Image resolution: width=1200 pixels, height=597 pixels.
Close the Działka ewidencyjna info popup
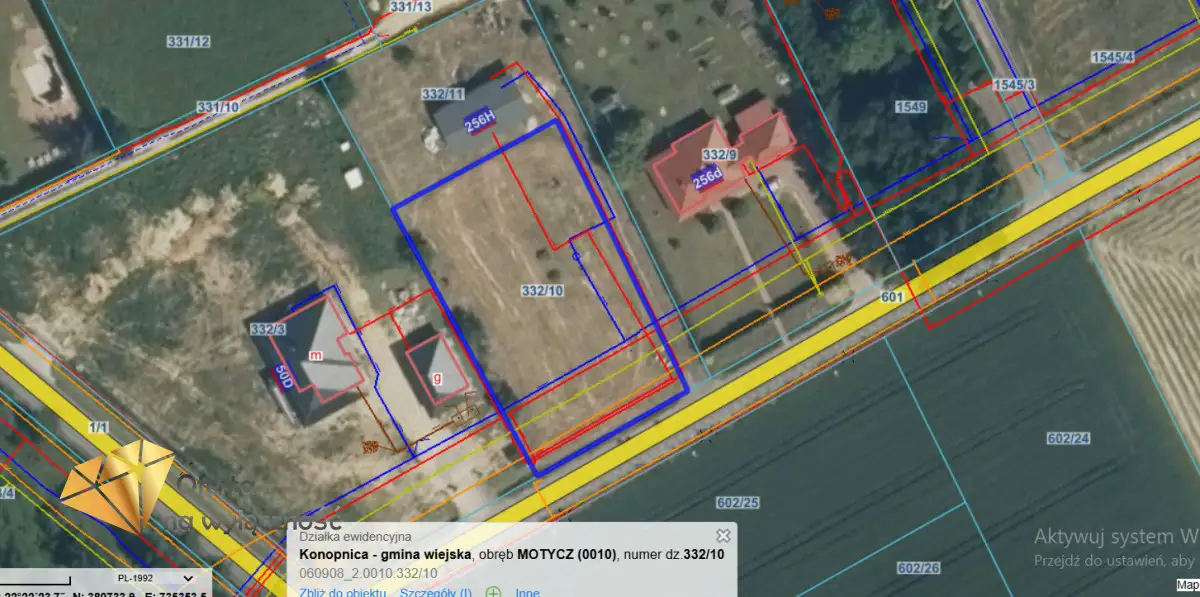(x=723, y=536)
